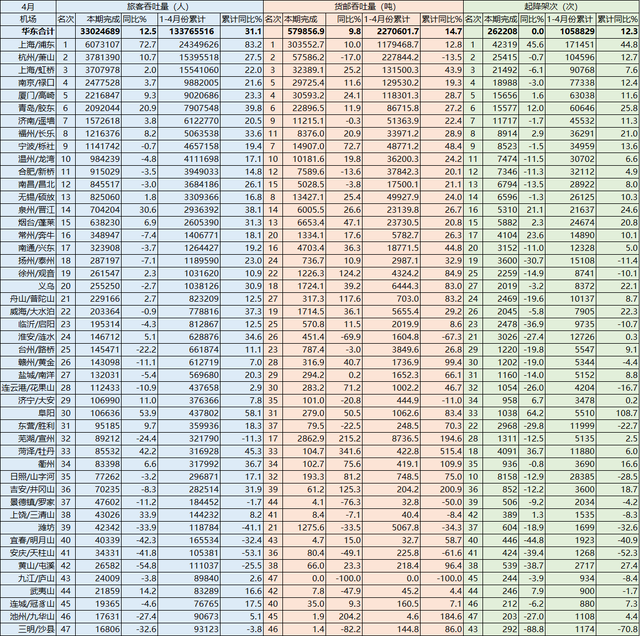The height and width of the screenshot is (636, 640).
Task: Click cumulative movements total 1058829
Action: tap(576, 31)
